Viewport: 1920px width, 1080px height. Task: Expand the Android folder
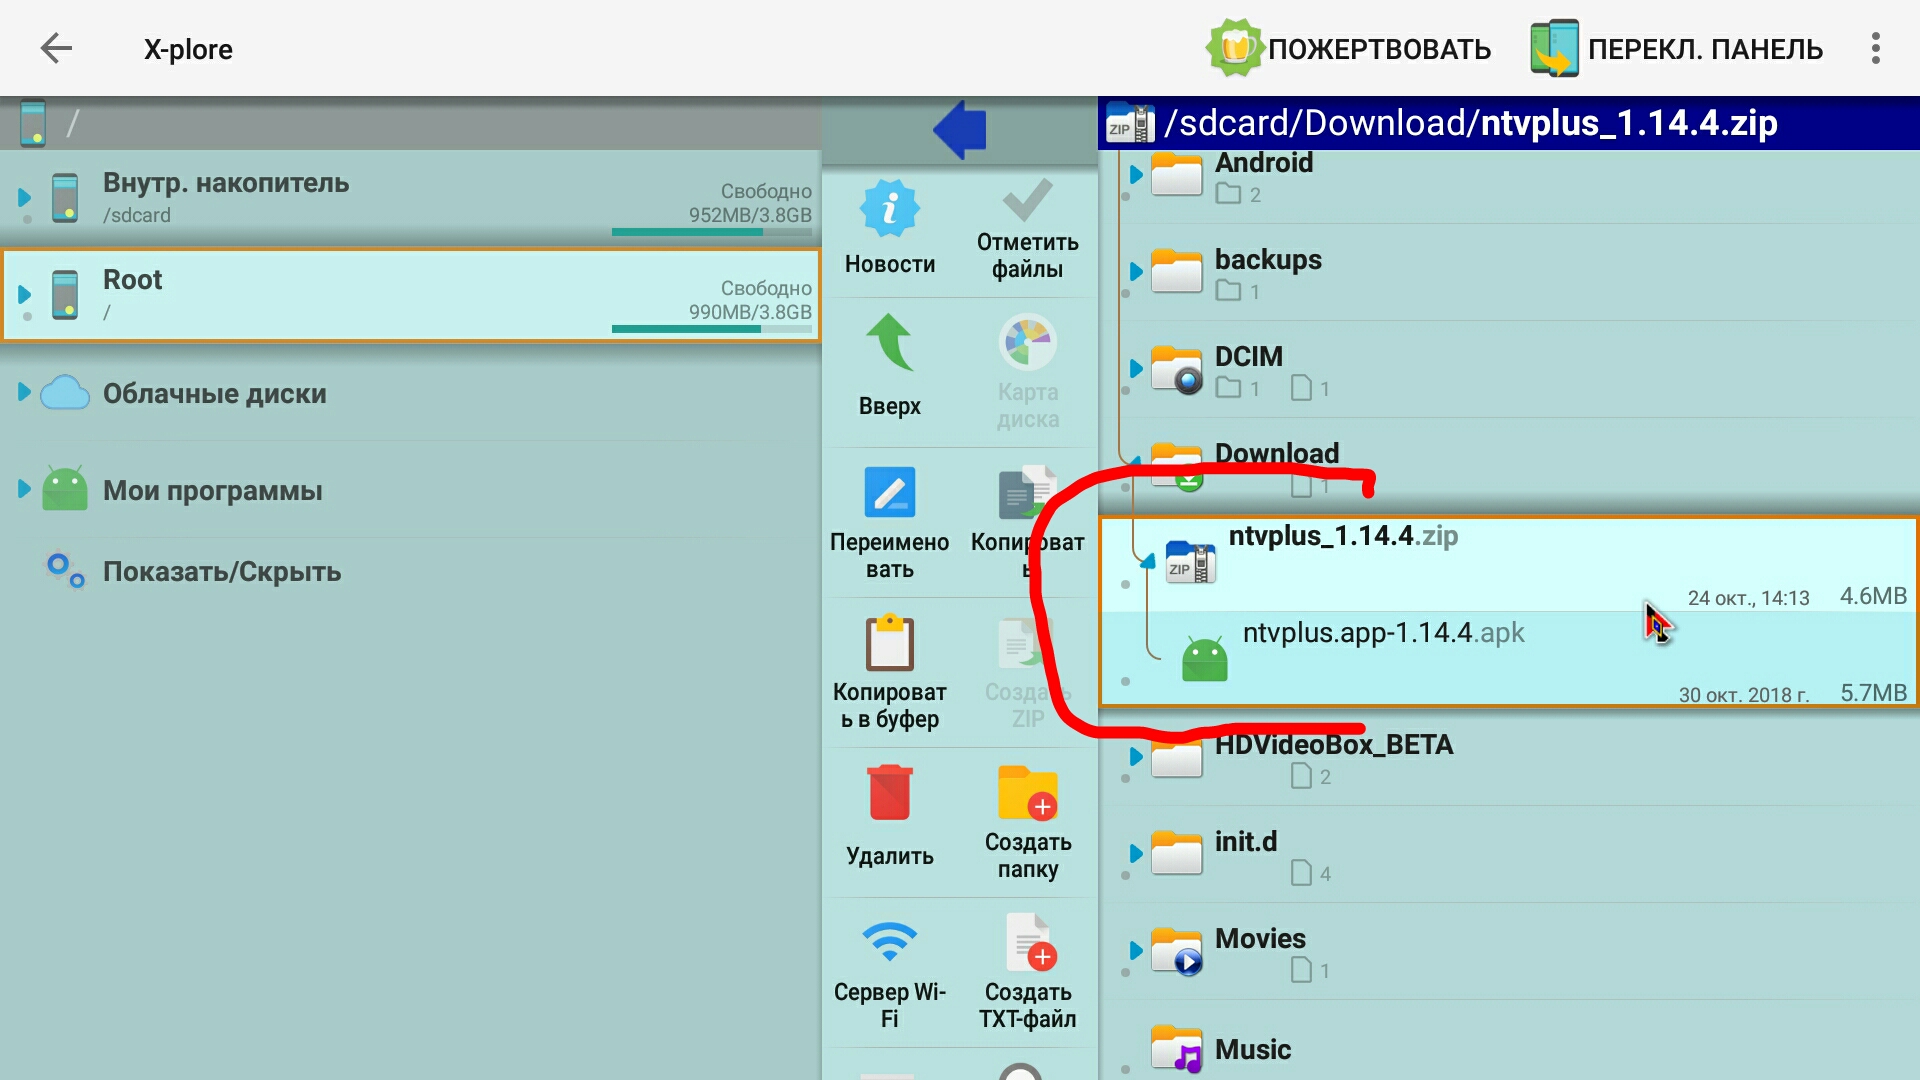coord(1136,175)
